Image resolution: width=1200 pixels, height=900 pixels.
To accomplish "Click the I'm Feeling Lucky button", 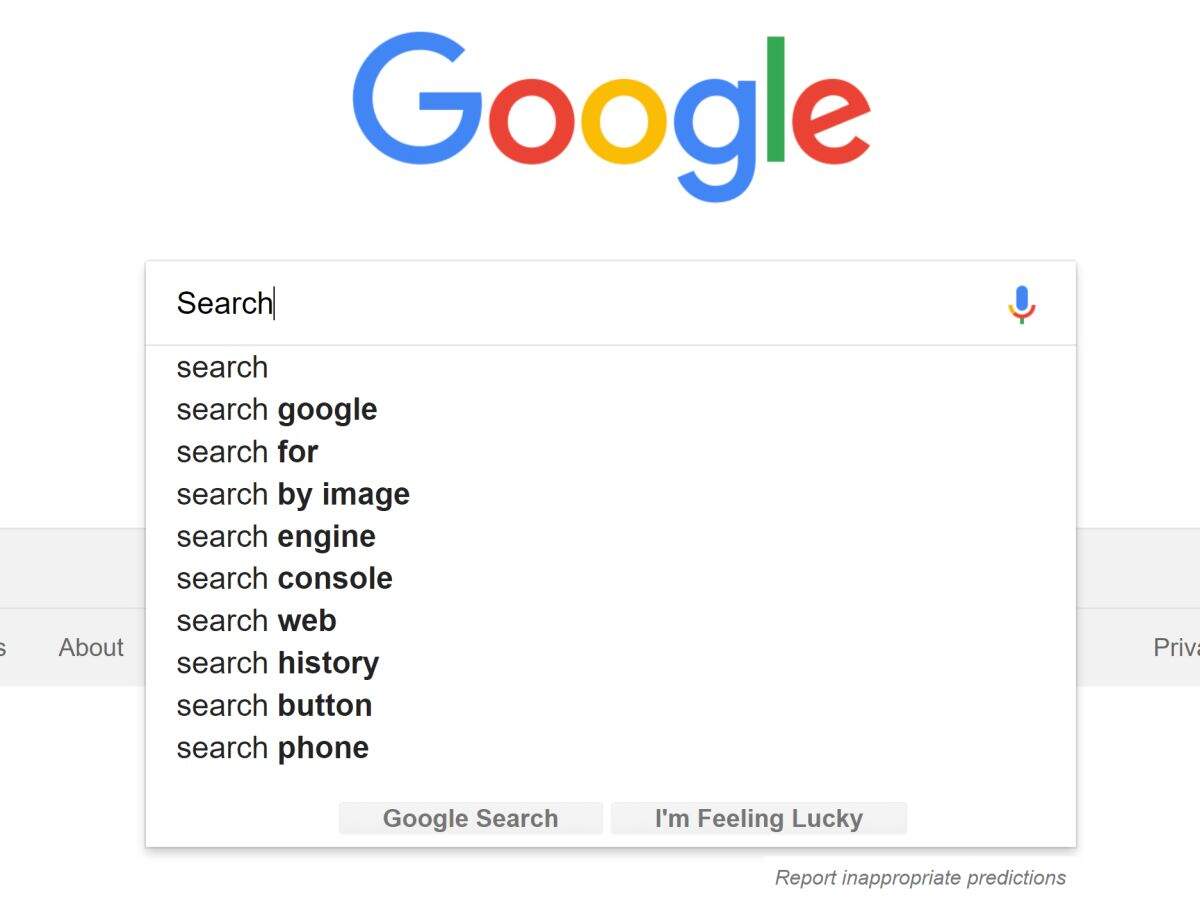I will click(x=760, y=818).
